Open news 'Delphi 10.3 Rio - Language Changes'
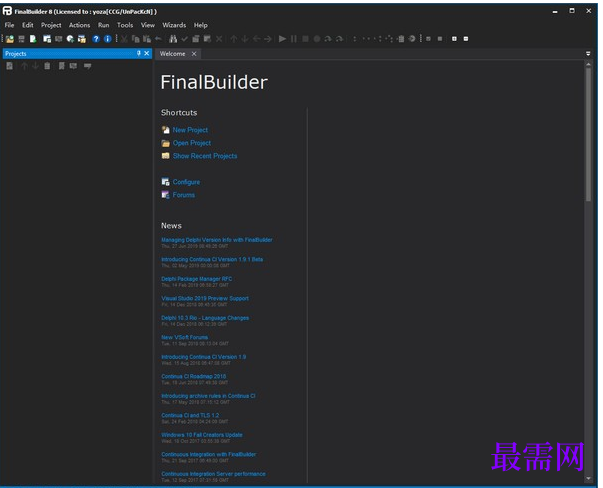 pos(205,318)
